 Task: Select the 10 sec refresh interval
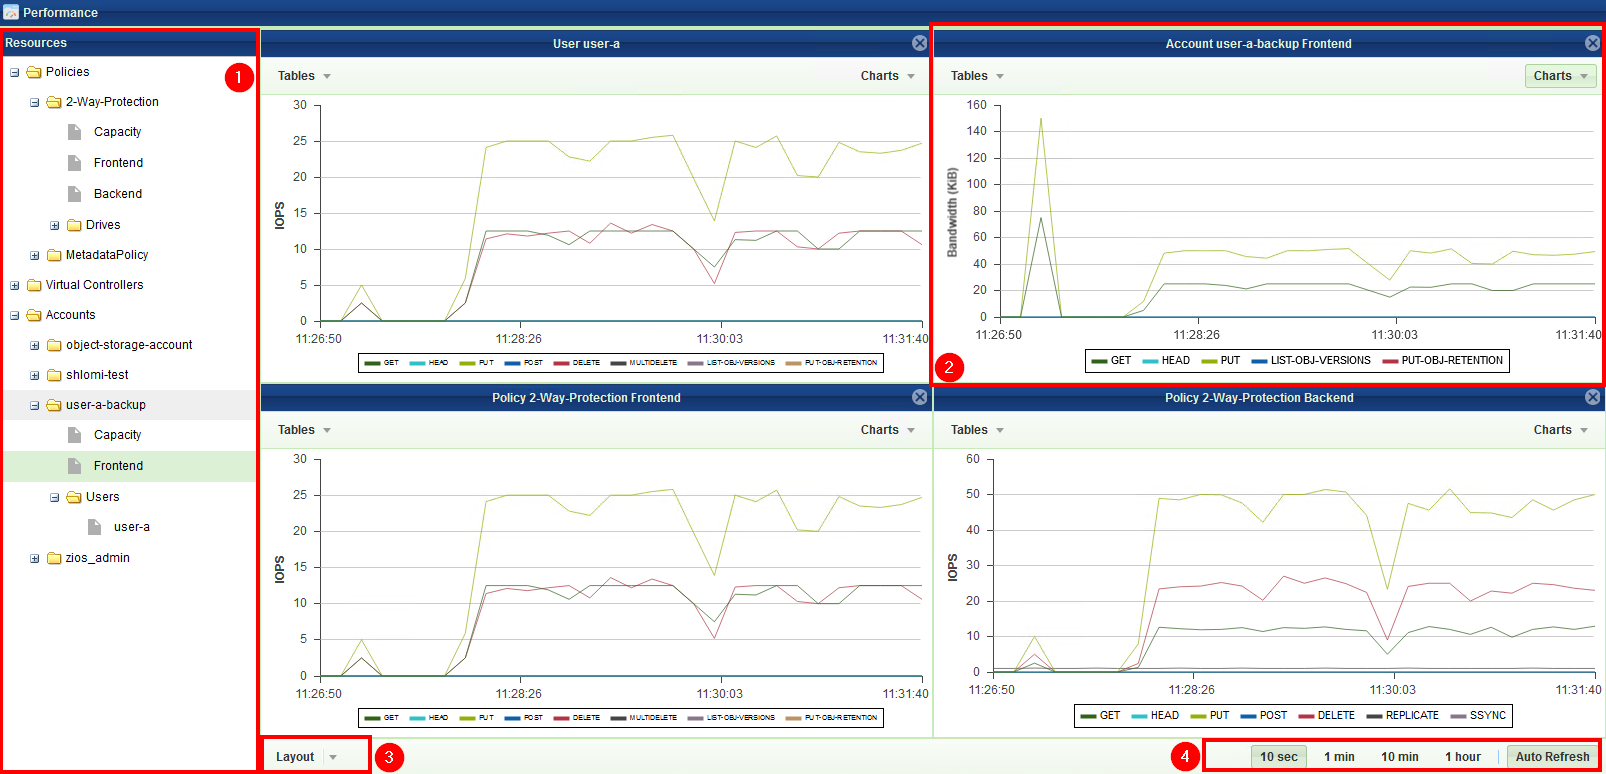(1278, 757)
